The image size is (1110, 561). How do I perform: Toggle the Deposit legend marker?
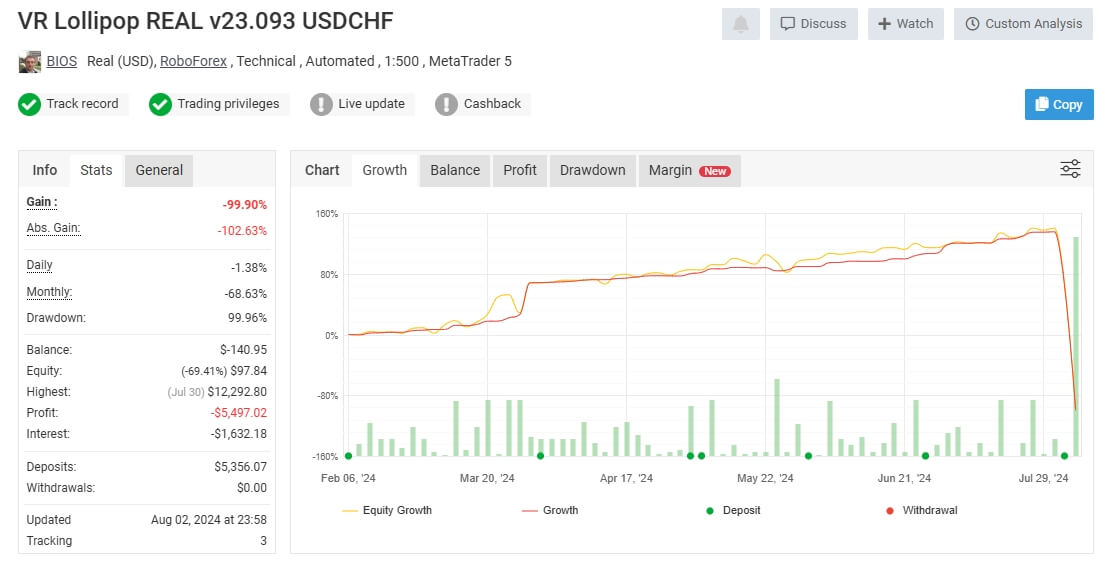(x=733, y=510)
